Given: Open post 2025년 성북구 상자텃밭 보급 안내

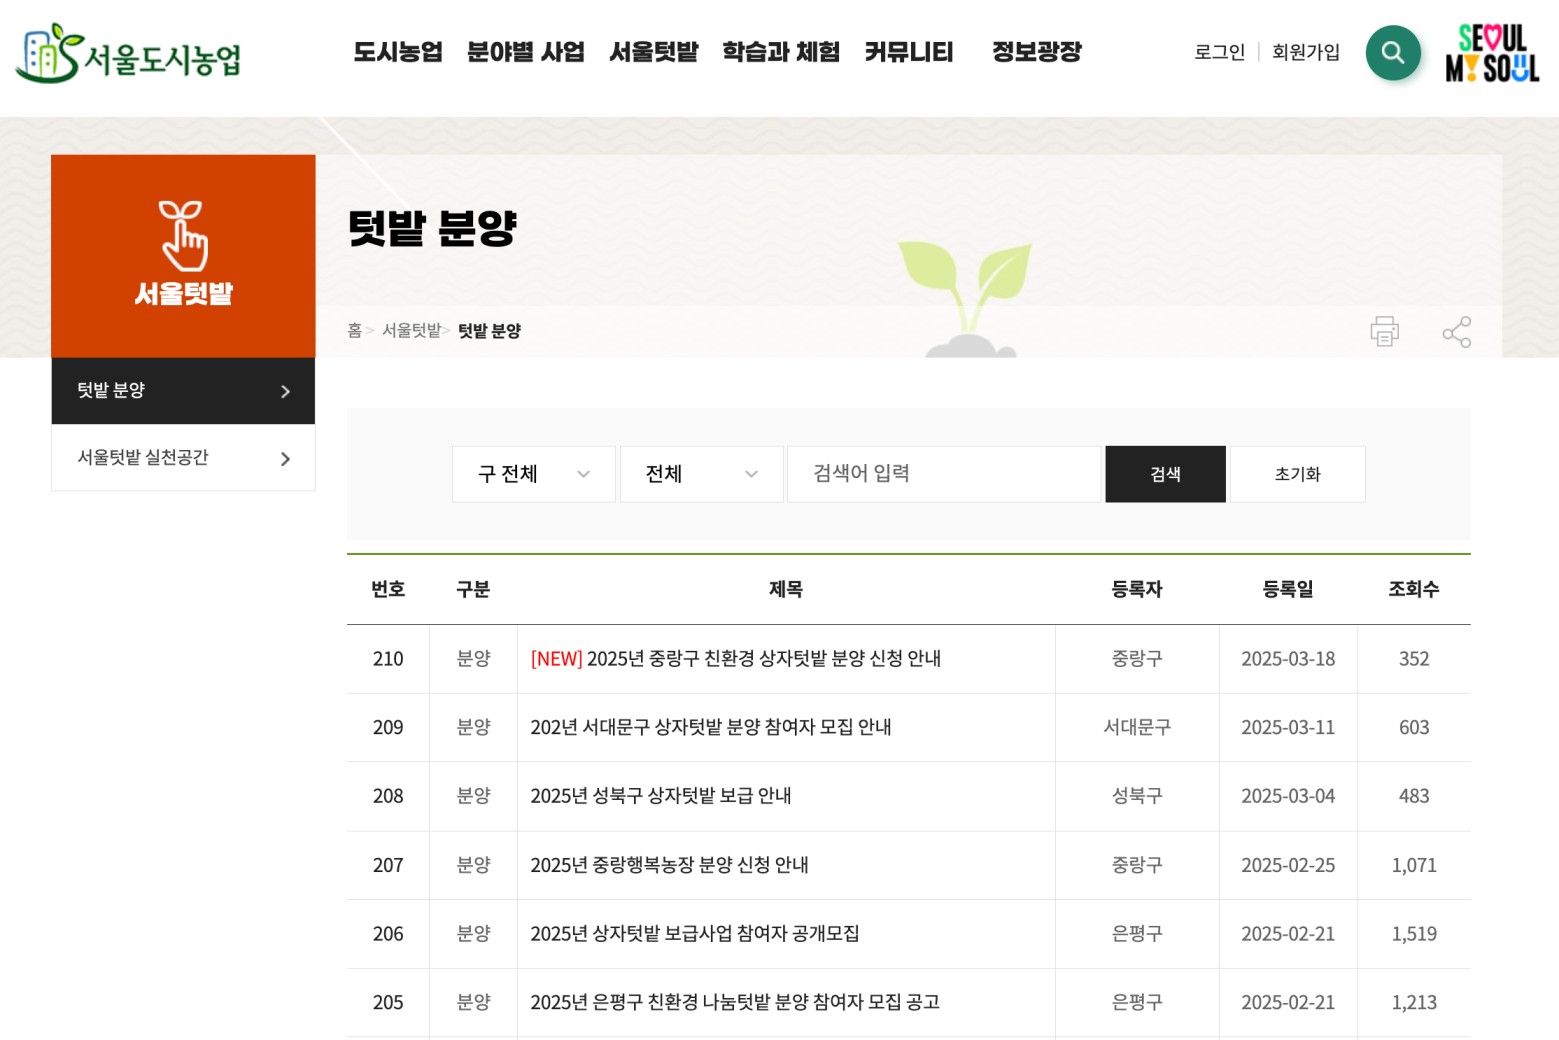Looking at the screenshot, I should (x=661, y=796).
